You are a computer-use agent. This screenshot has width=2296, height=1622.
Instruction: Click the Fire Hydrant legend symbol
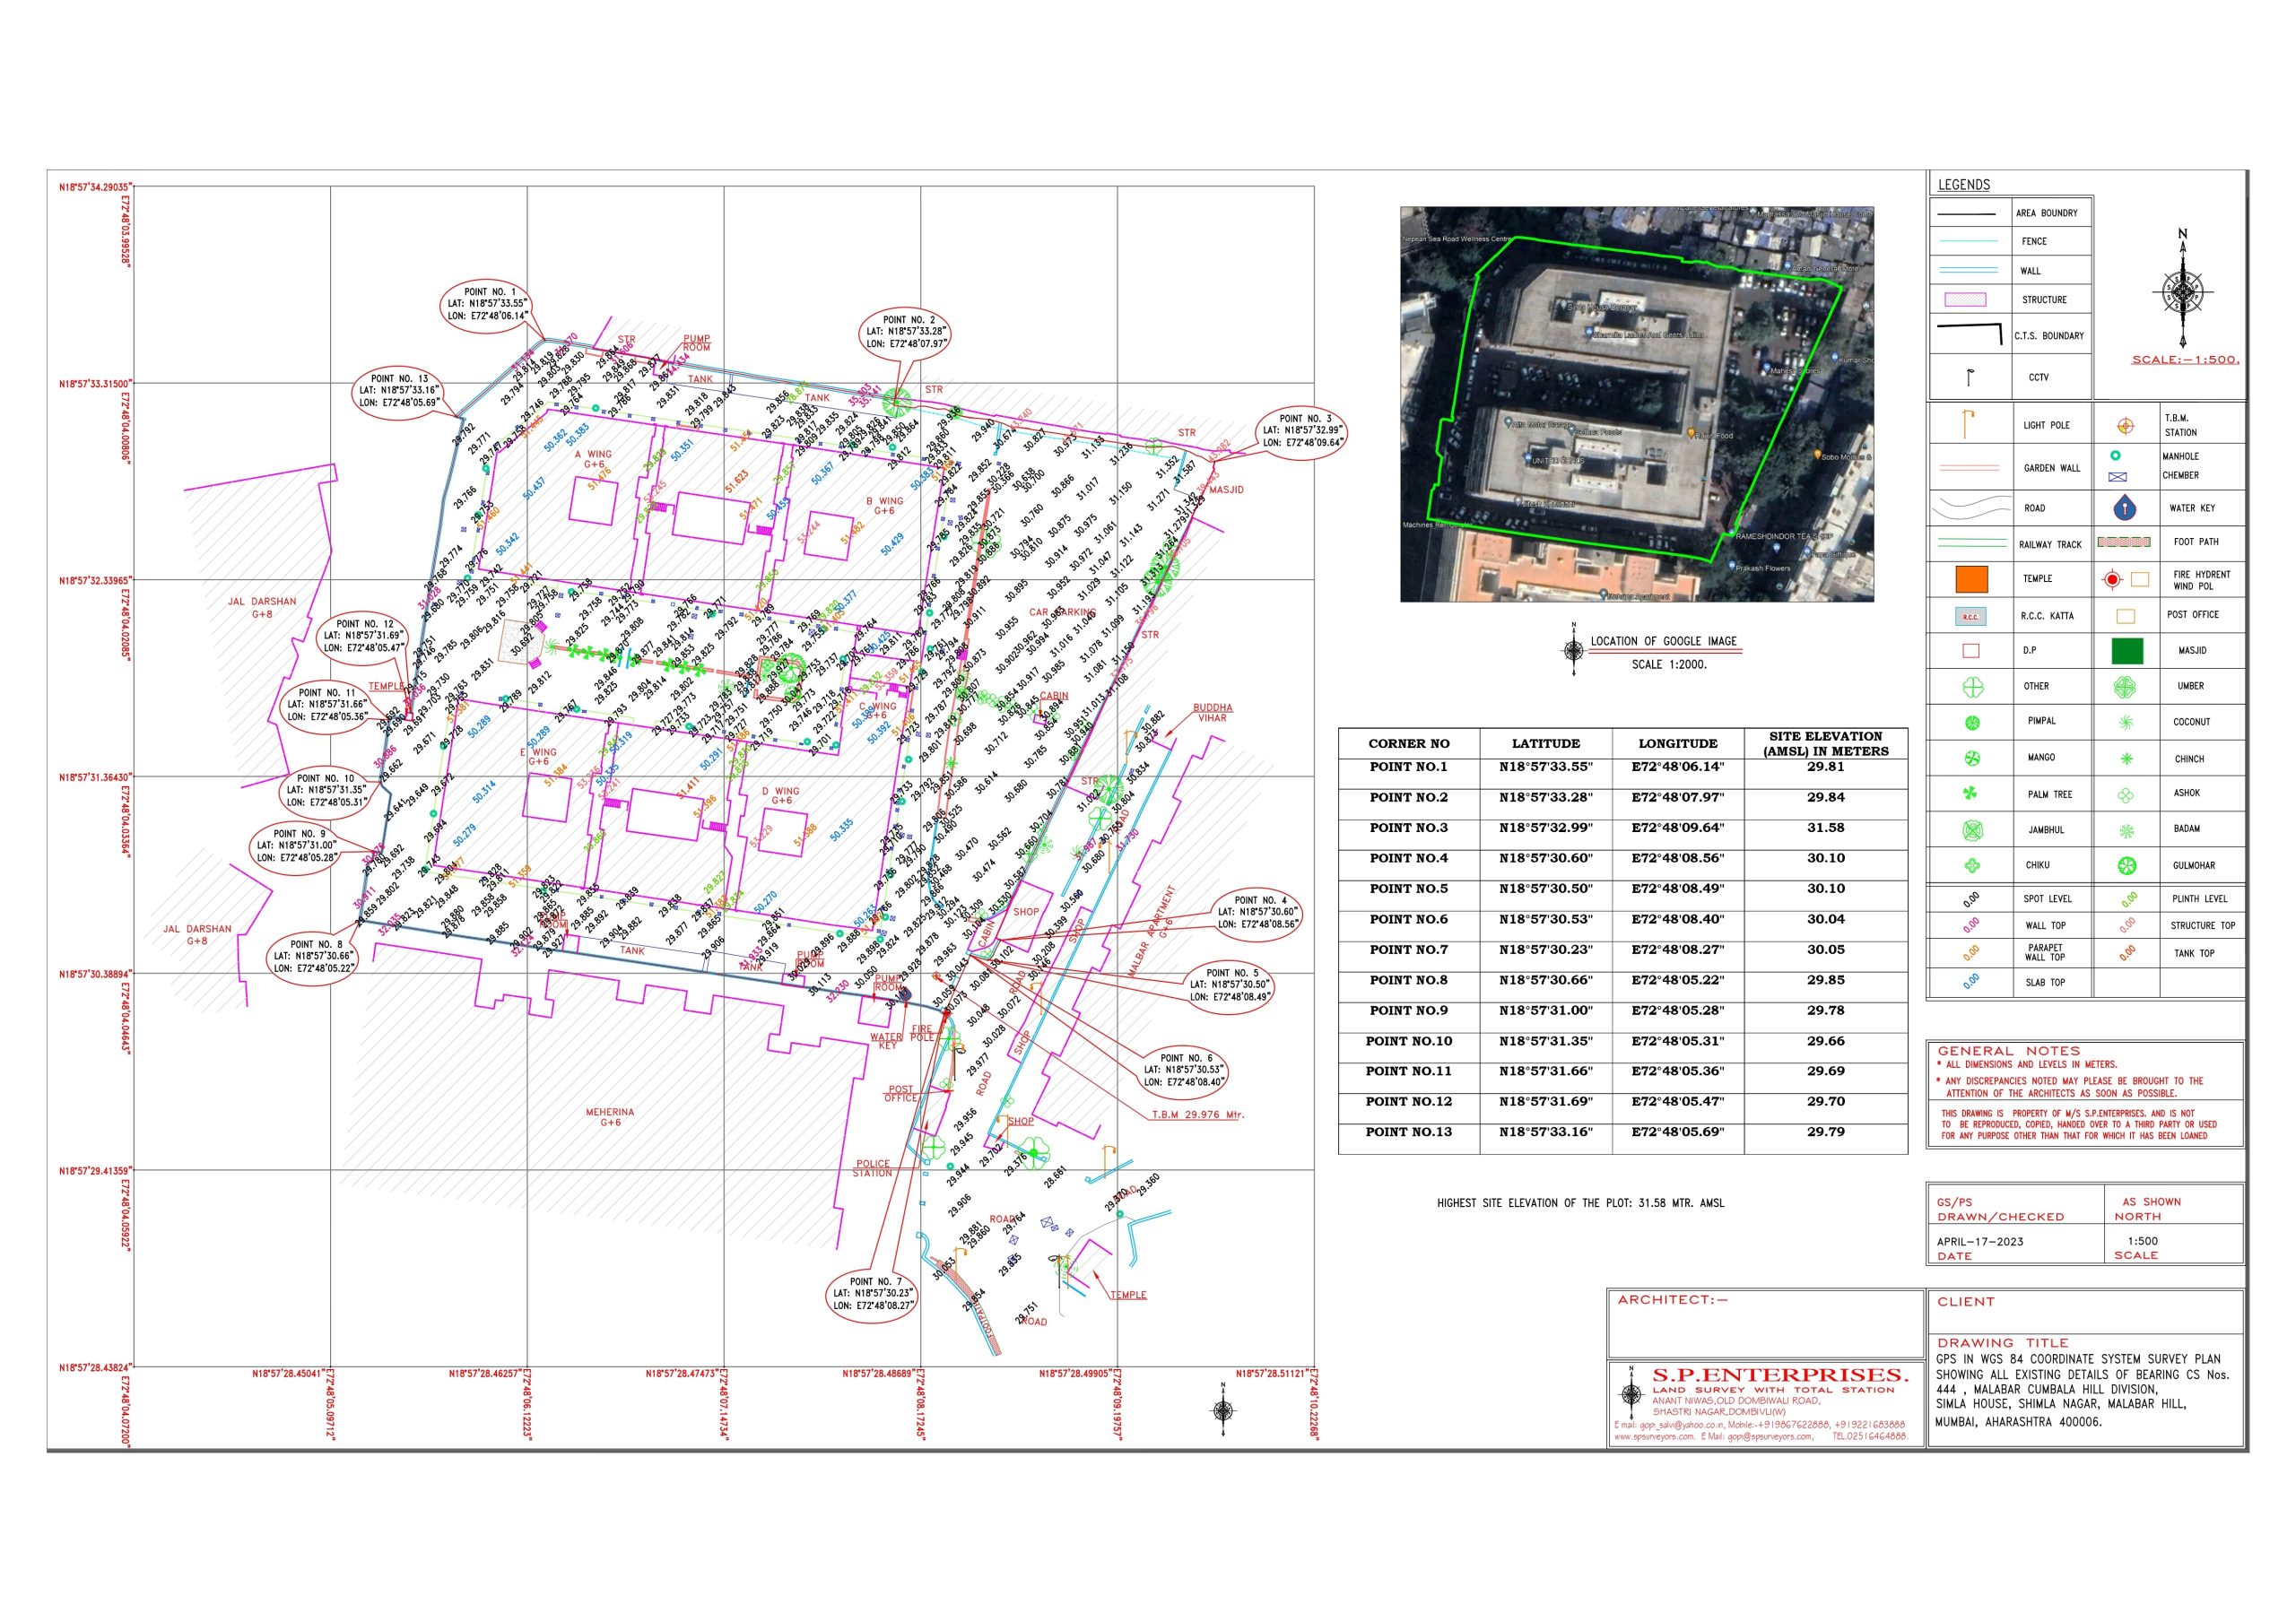coord(2112,579)
